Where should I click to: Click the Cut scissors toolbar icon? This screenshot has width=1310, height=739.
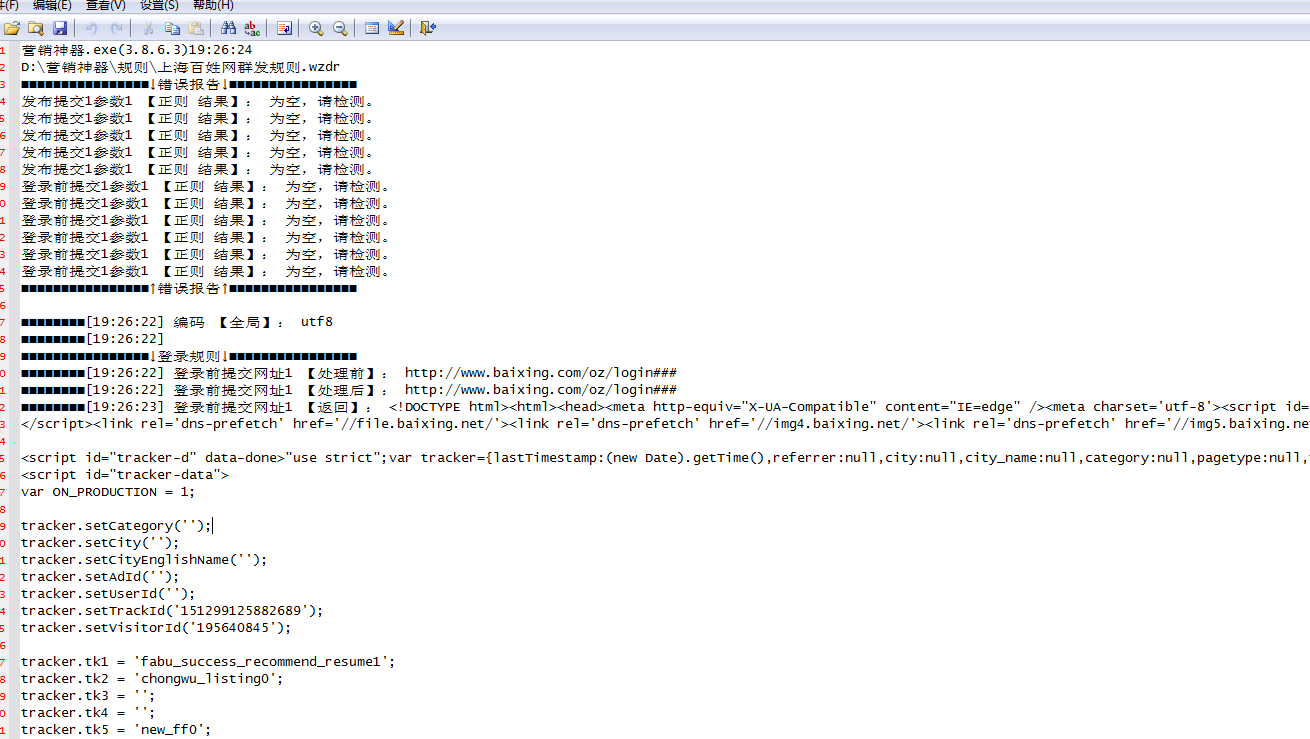(148, 28)
